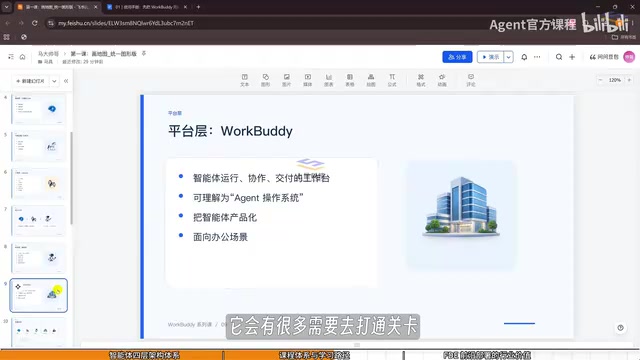Viewport: 640px width, 360px height.
Task: Click the bullet containing Agent 操作系统
Action: pos(248,198)
